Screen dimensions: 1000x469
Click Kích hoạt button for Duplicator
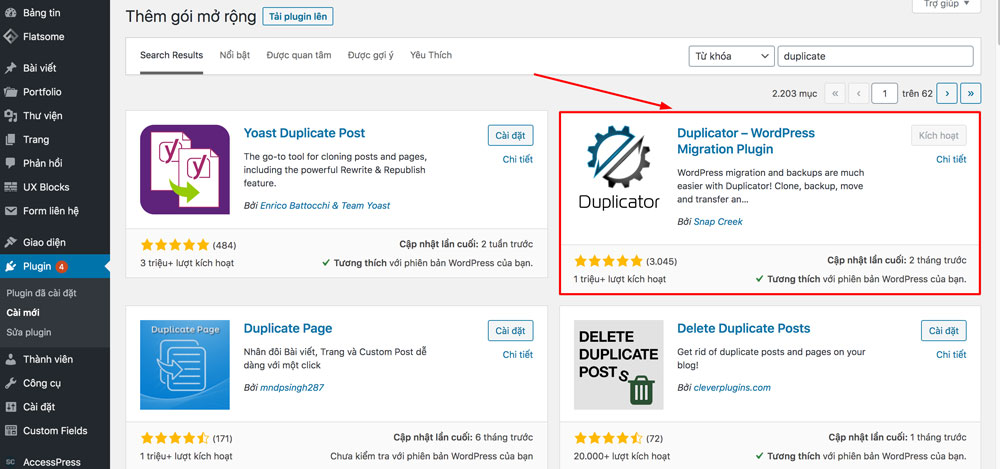pos(939,135)
